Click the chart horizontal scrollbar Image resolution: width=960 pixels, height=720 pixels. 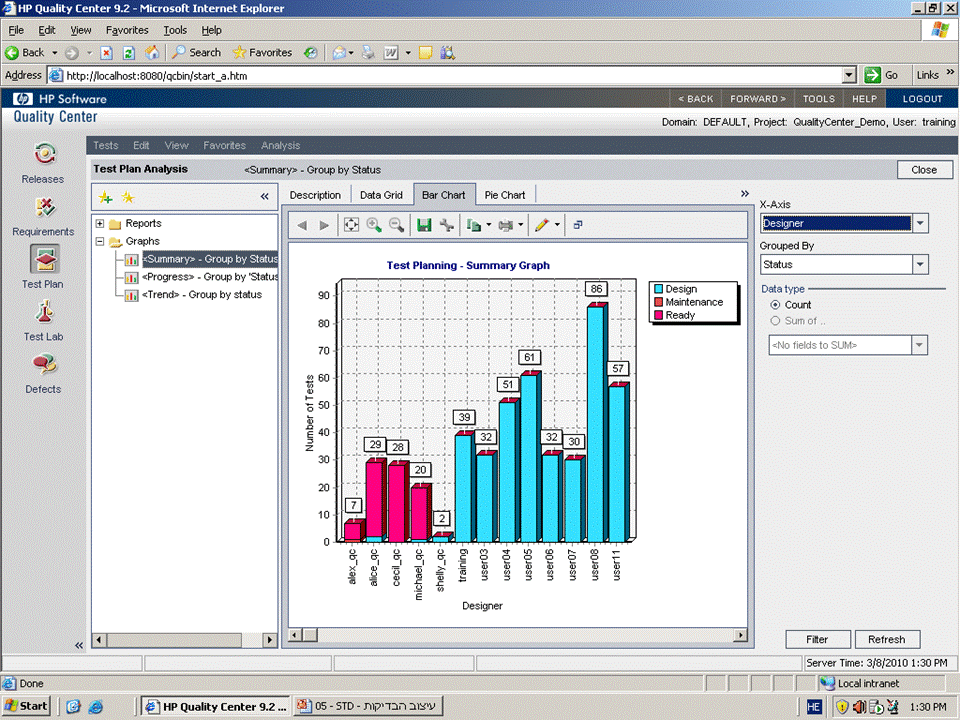[518, 635]
